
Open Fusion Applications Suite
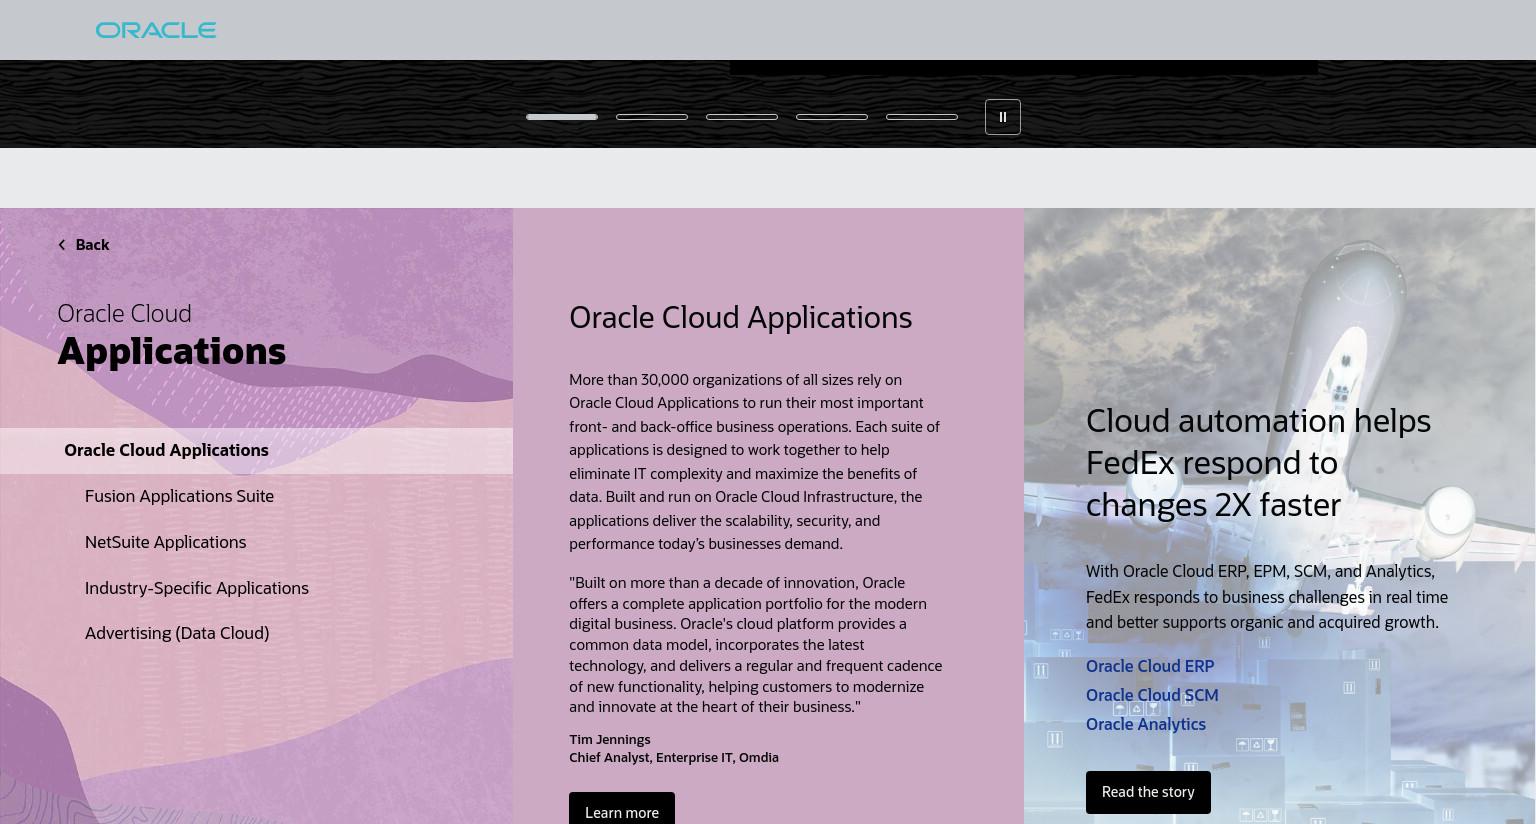point(179,496)
